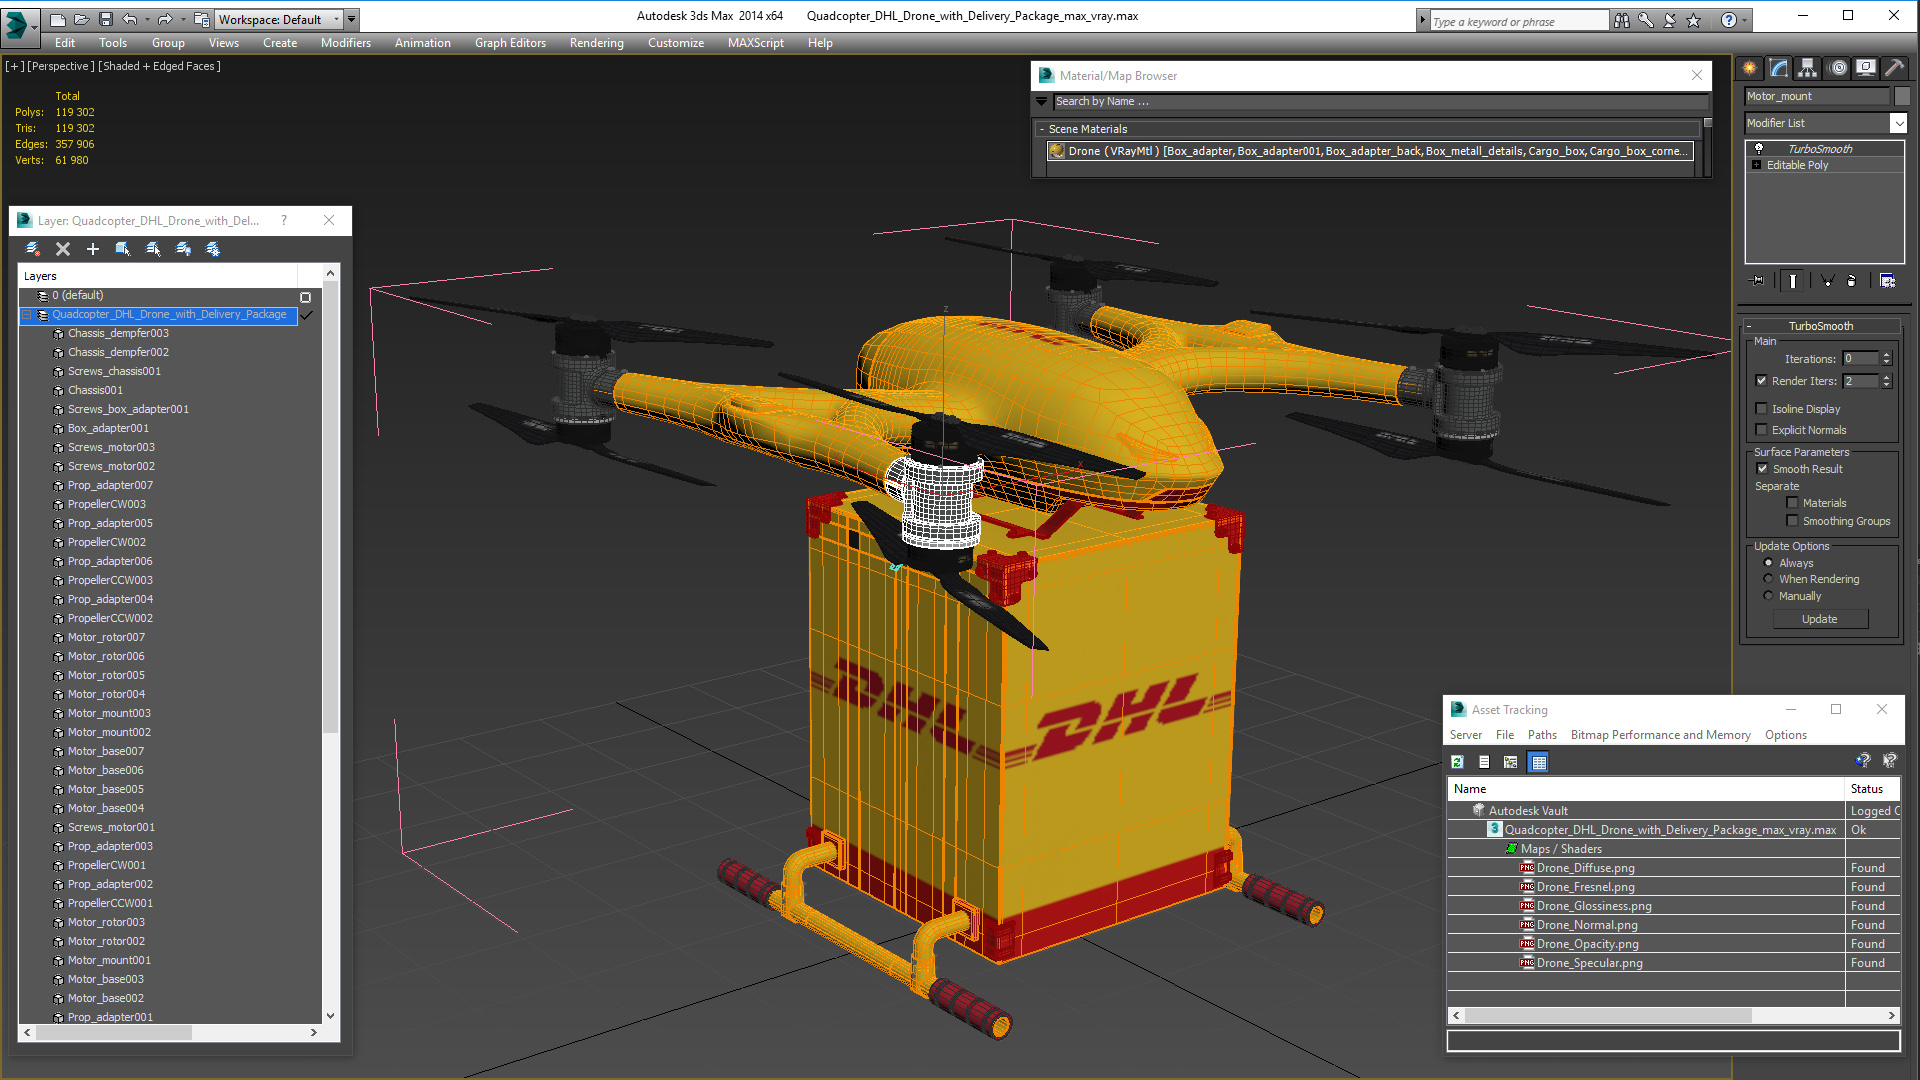Open the Create panel tab icon

1750,68
